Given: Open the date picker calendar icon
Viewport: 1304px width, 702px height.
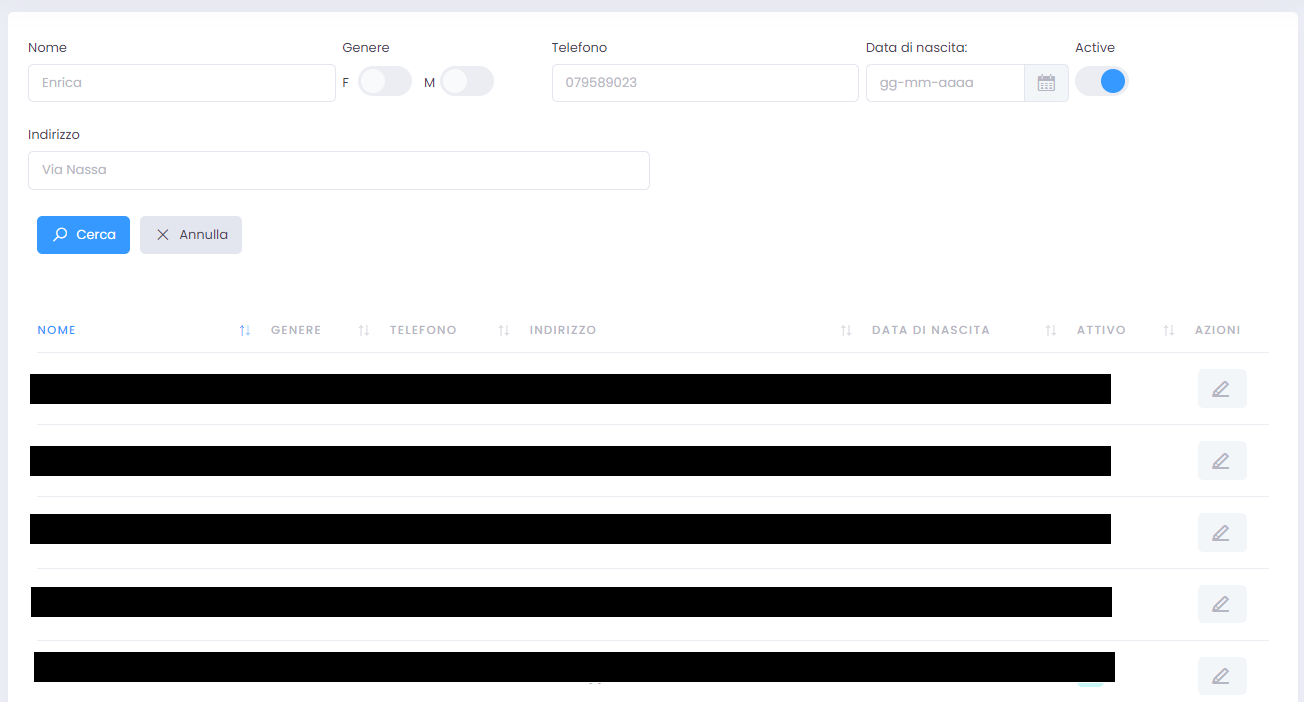Looking at the screenshot, I should click(1046, 82).
